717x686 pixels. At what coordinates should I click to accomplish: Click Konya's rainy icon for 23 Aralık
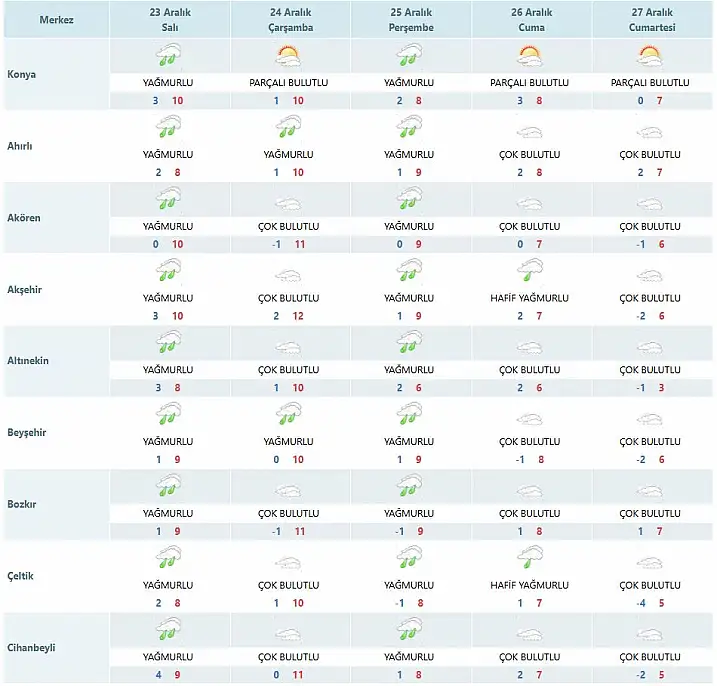point(168,56)
